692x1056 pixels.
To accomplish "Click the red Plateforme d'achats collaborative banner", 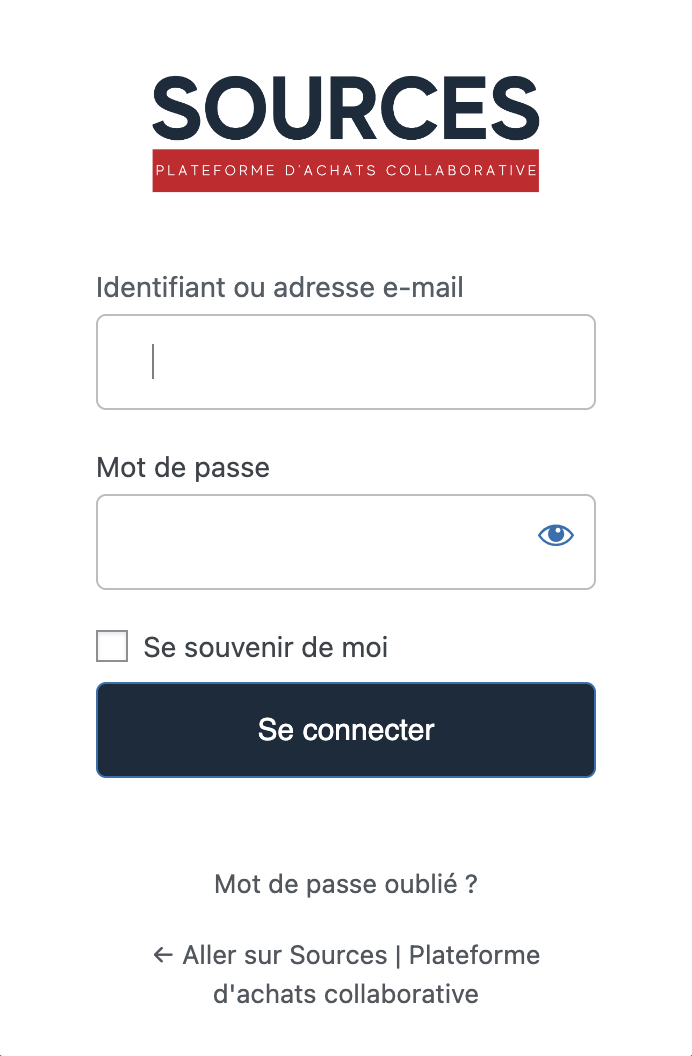I will [x=345, y=170].
